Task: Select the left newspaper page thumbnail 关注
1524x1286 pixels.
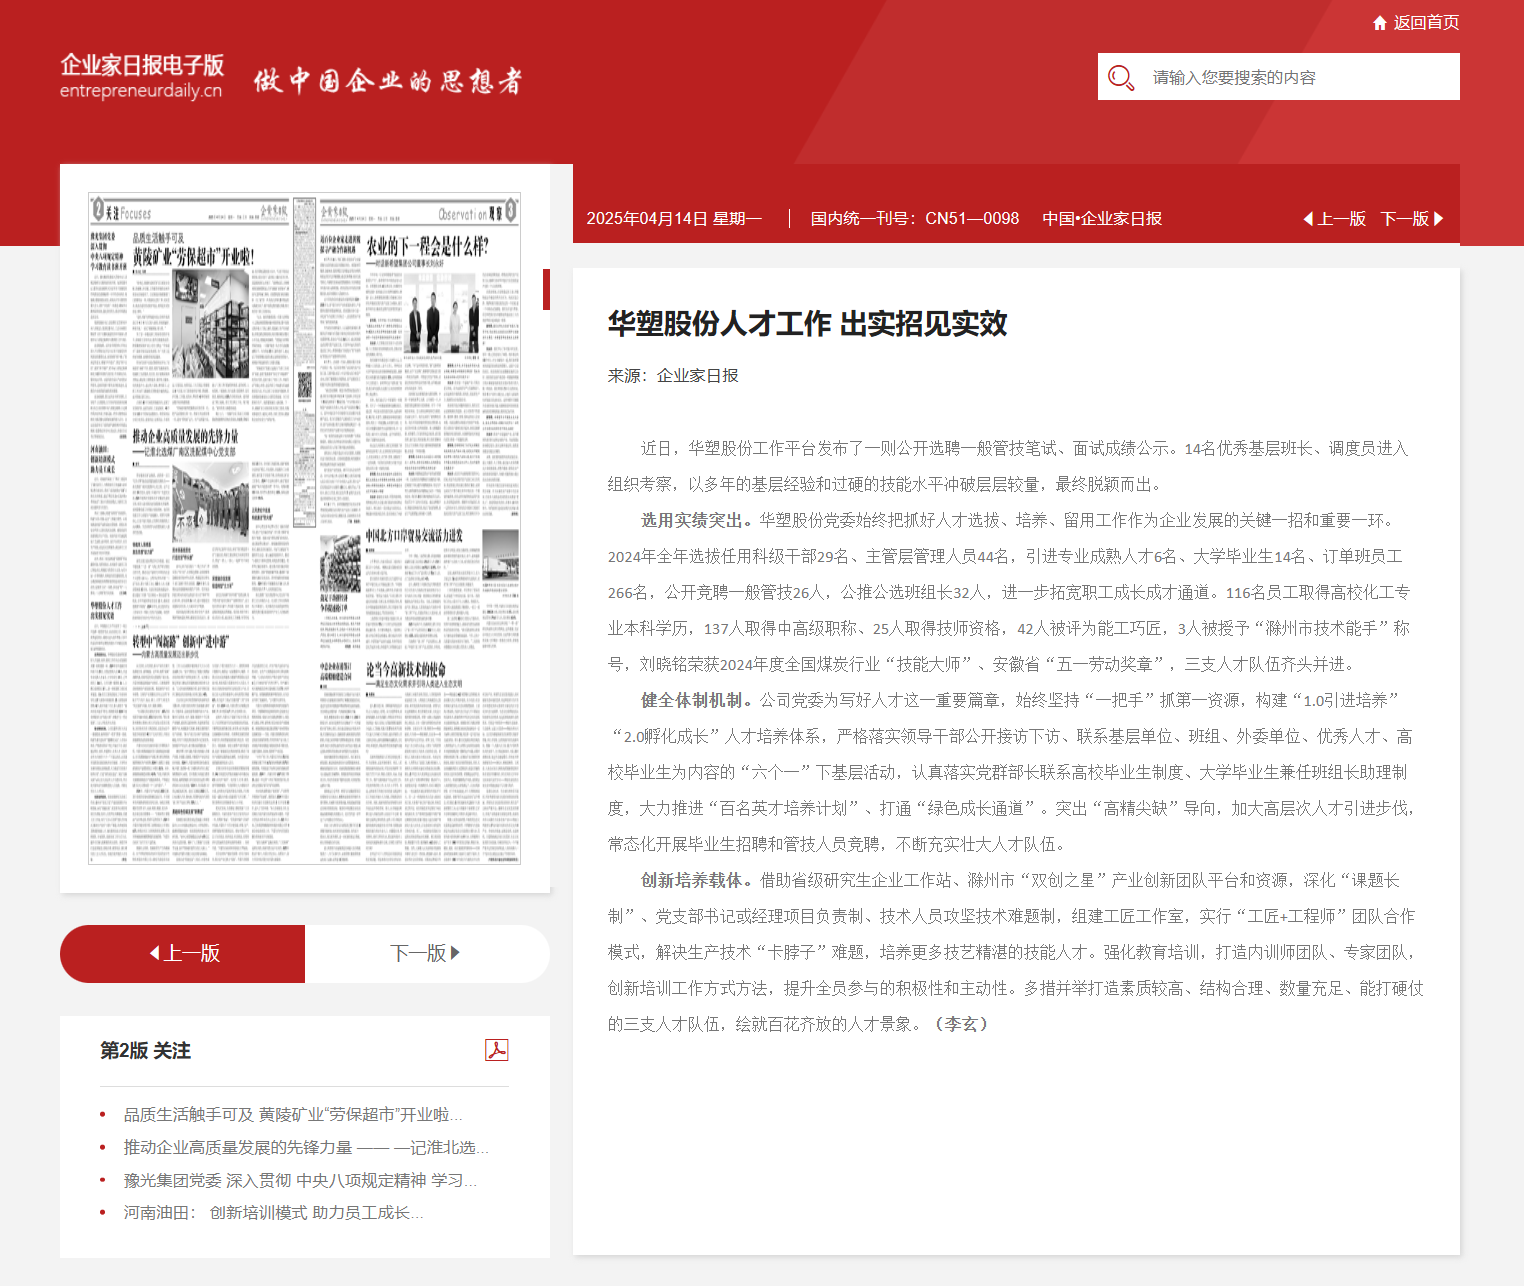Action: point(190,528)
